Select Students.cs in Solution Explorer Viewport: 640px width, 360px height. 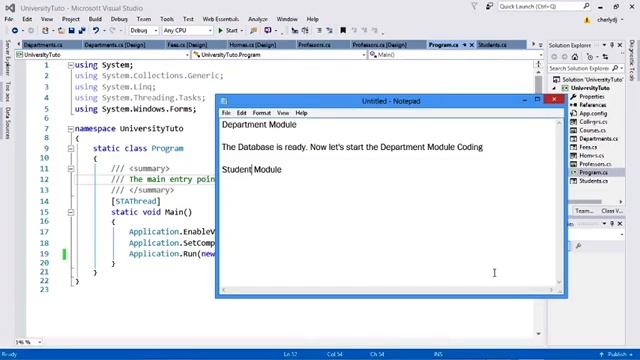click(x=593, y=181)
